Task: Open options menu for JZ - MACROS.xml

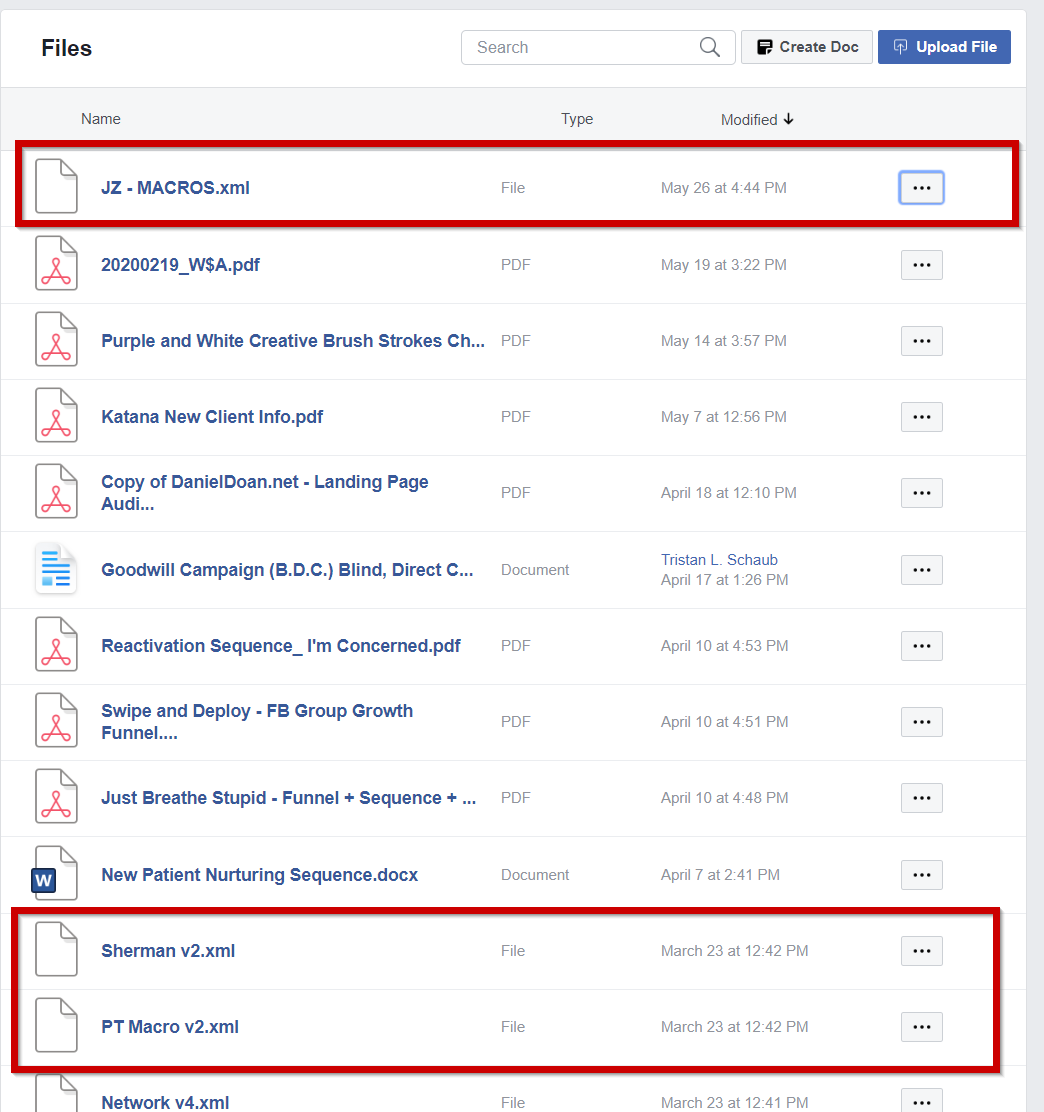Action: tap(921, 187)
